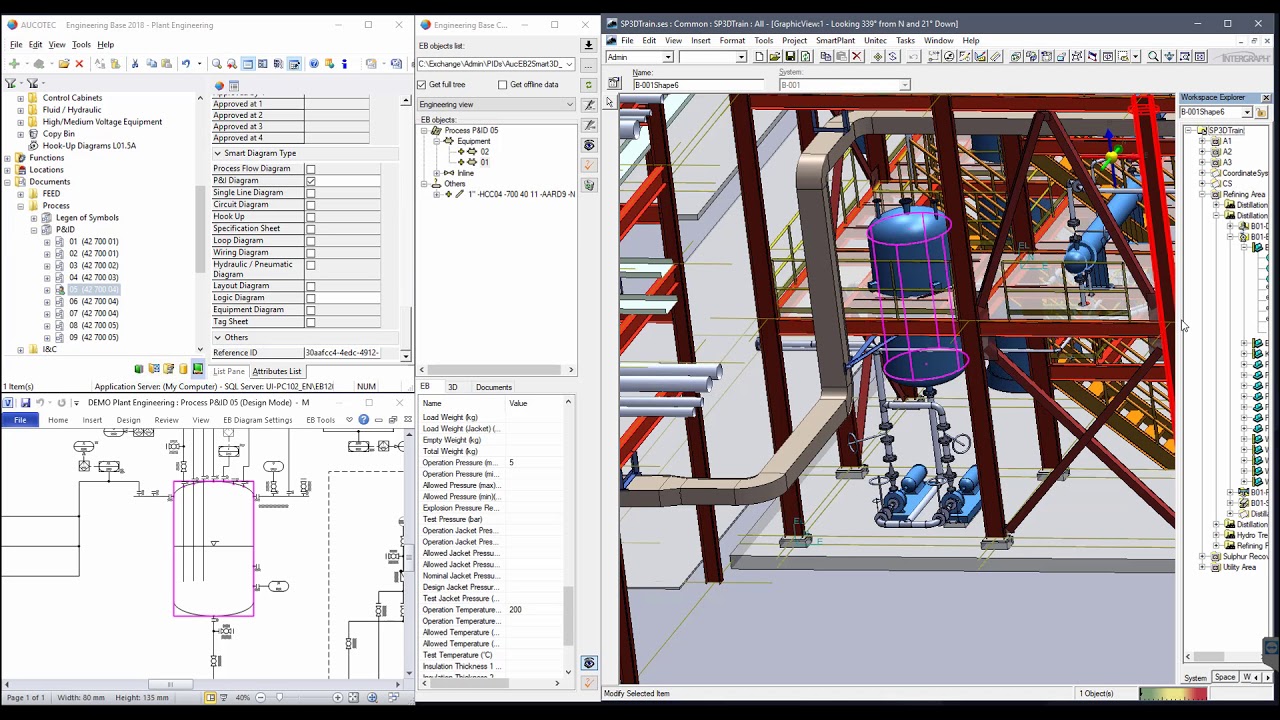Collapse the Smart Diagram Type section
Image resolution: width=1280 pixels, height=720 pixels.
[x=218, y=154]
